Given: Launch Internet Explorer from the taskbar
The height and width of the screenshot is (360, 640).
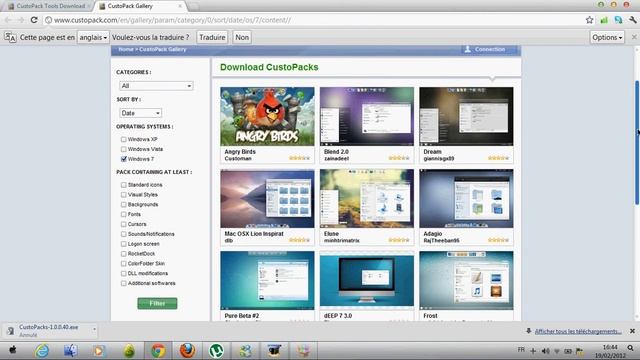Looking at the screenshot, I should pyautogui.click(x=42, y=351).
